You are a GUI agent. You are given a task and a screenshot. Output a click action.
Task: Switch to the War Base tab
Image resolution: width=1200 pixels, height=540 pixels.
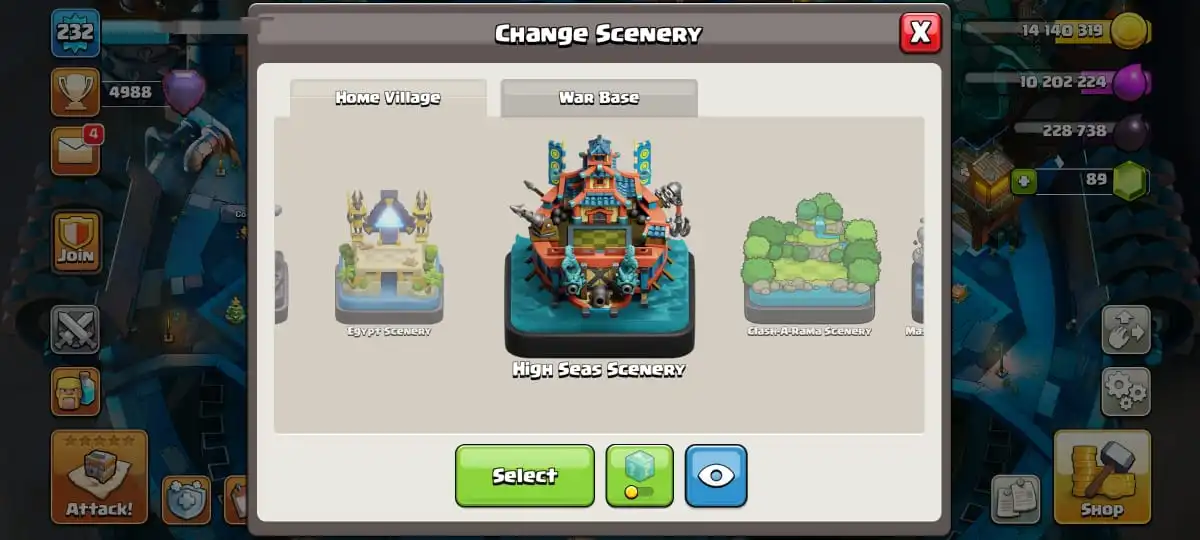coord(599,98)
